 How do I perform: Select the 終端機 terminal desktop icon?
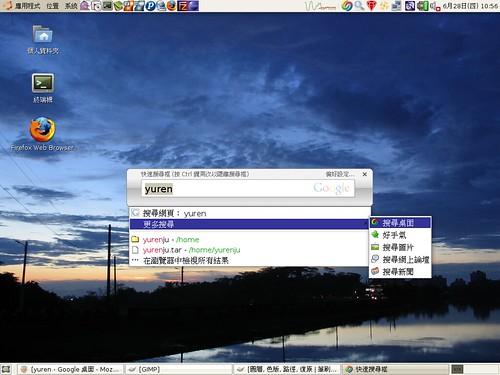[x=43, y=88]
